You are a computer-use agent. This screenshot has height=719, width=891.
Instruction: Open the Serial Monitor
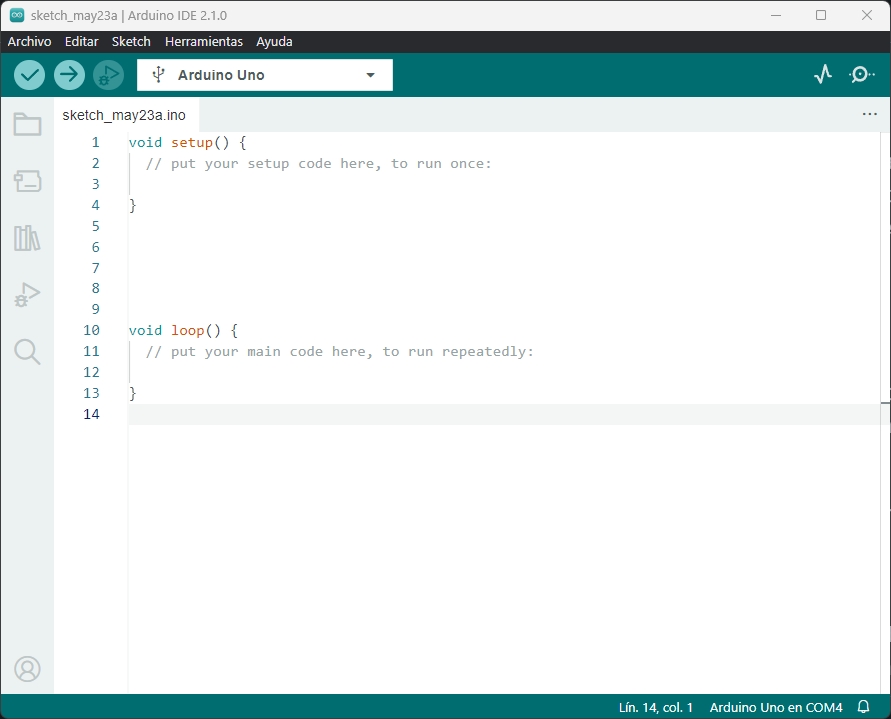[x=861, y=75]
